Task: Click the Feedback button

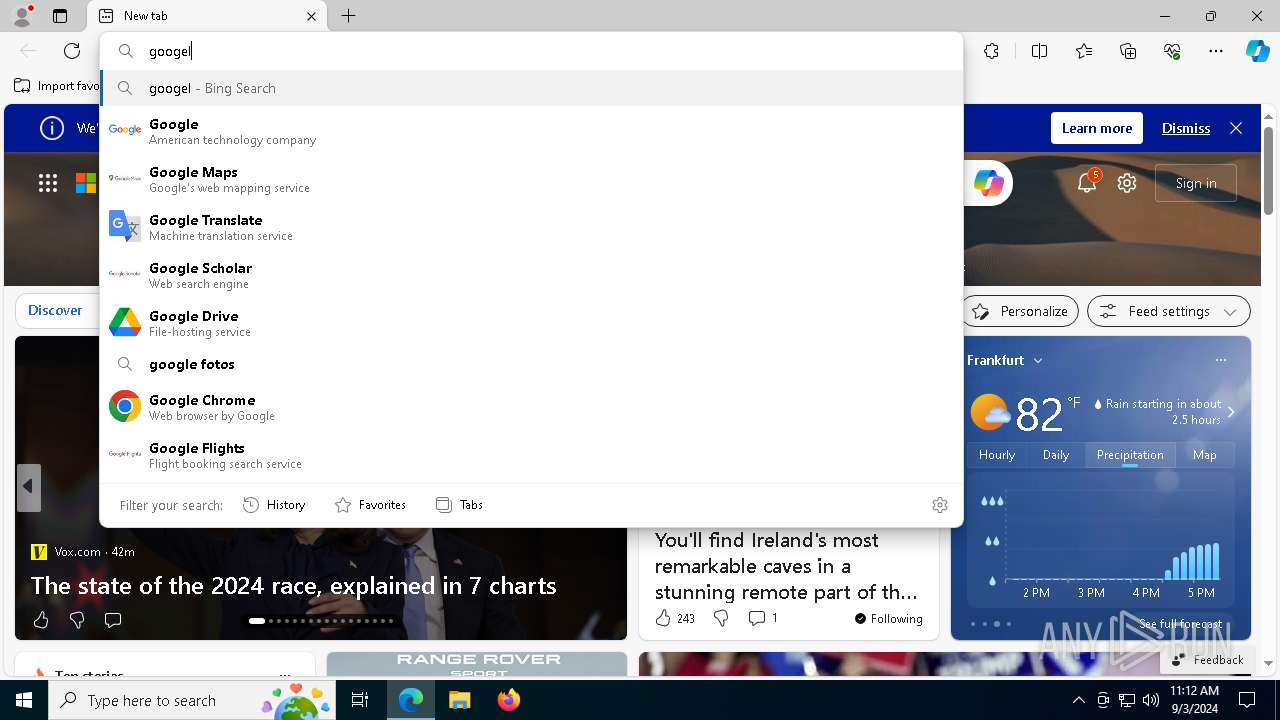Action: [x=1207, y=659]
